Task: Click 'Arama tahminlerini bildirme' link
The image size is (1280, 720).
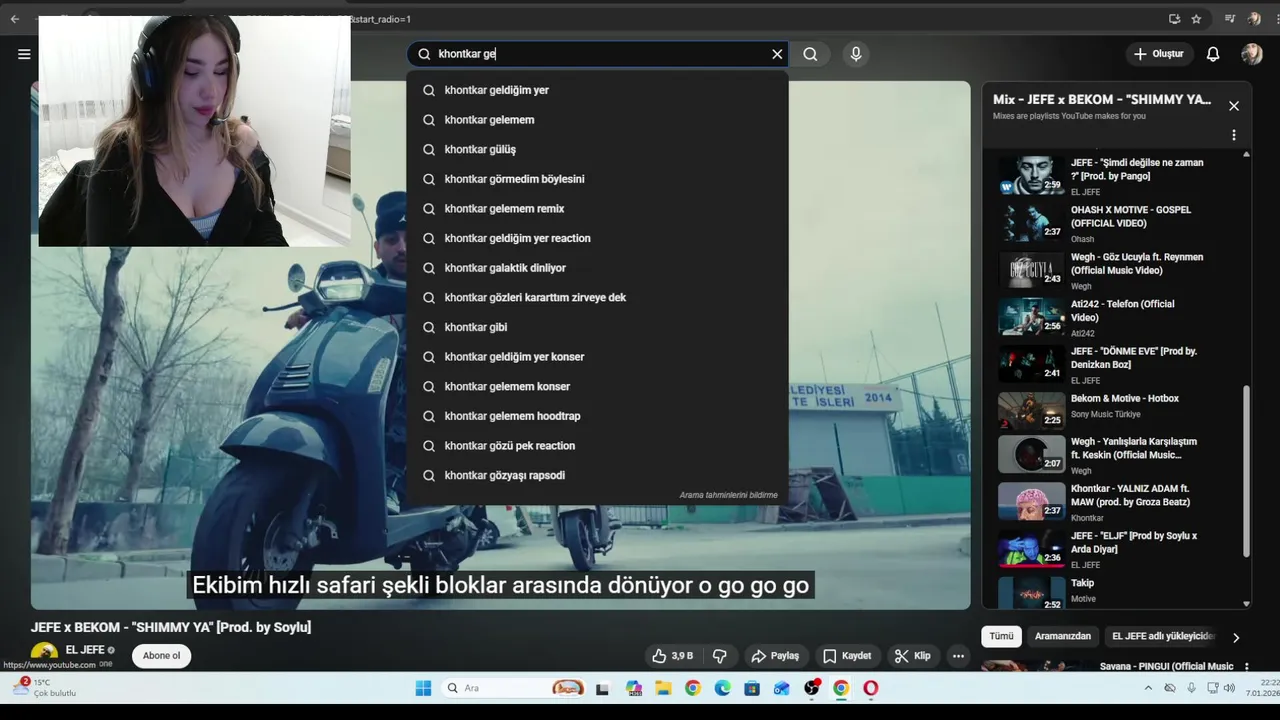Action: [728, 495]
